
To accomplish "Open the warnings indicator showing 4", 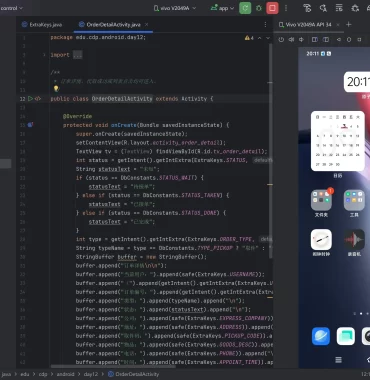I will pos(249,38).
